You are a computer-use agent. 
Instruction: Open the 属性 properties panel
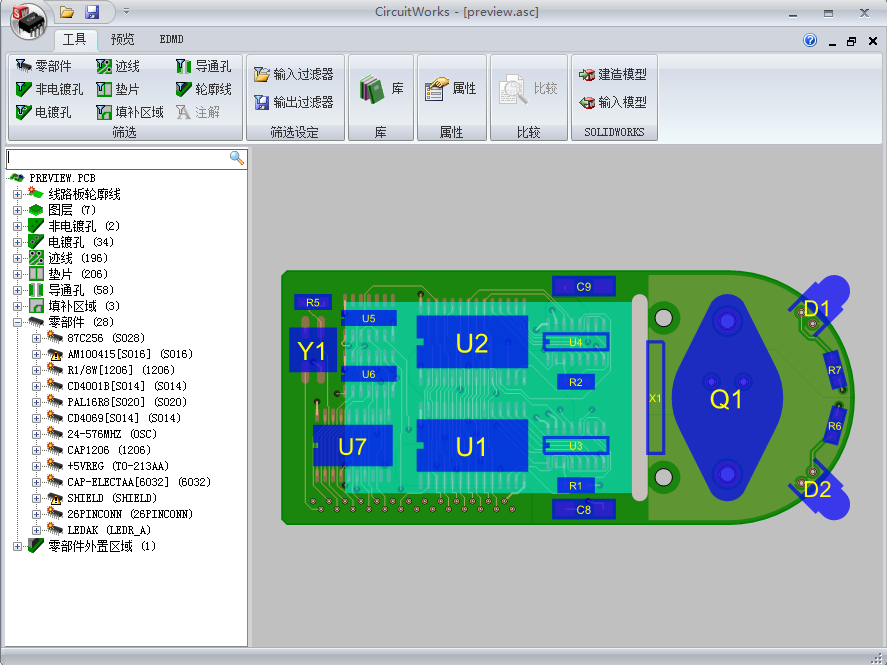coord(451,87)
